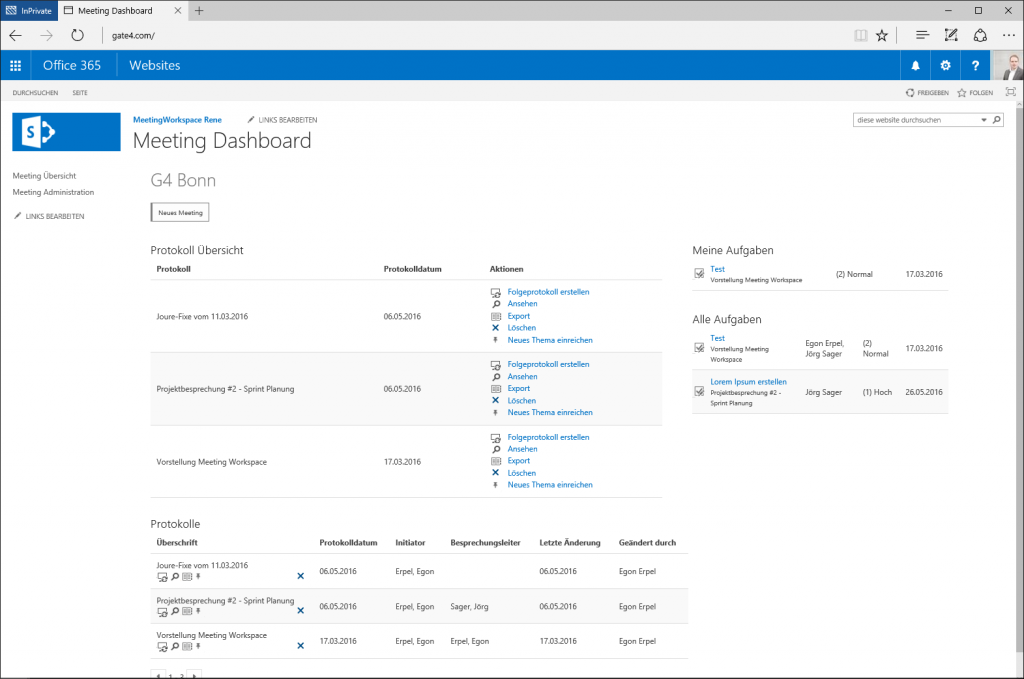Open the SharePoint settings gear icon
Screen dimensions: 1024x679
(944, 65)
